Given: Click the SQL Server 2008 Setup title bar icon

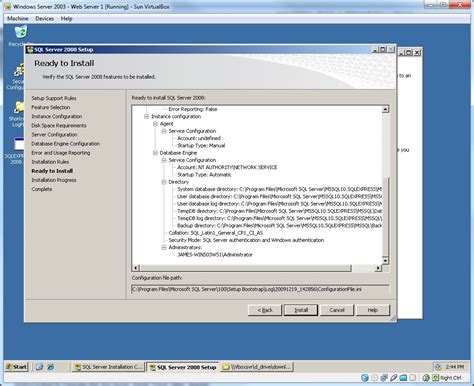Looking at the screenshot, I should pos(30,50).
